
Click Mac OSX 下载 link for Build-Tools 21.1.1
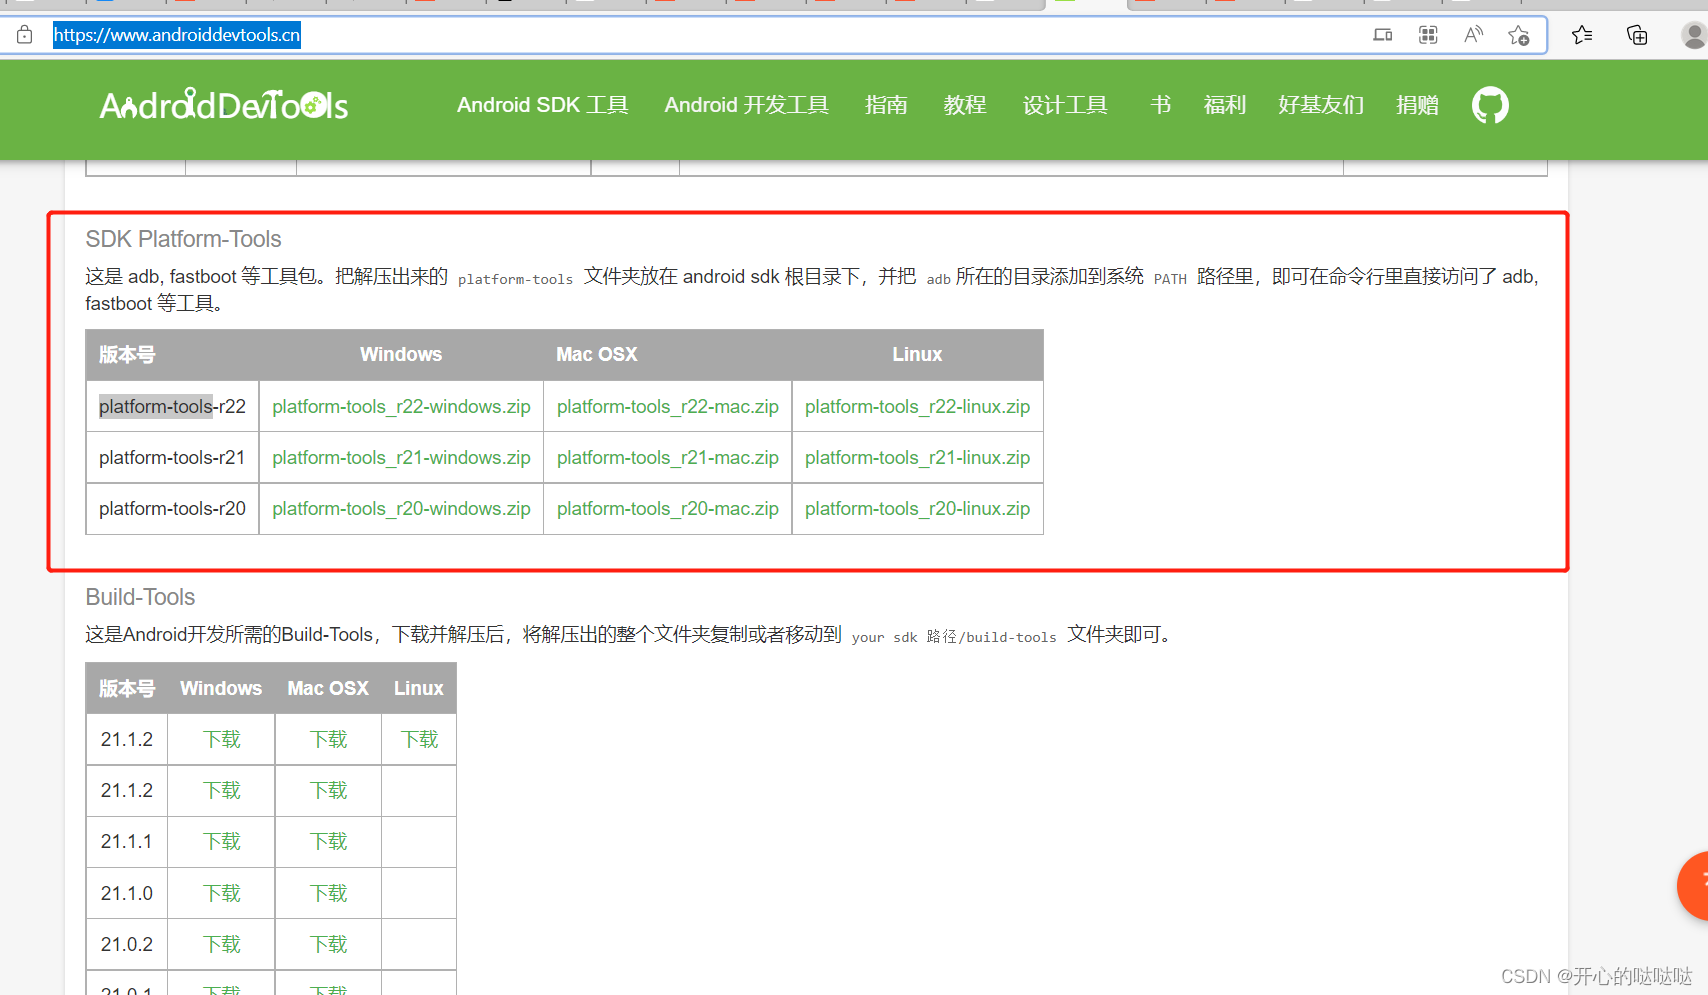coord(328,841)
